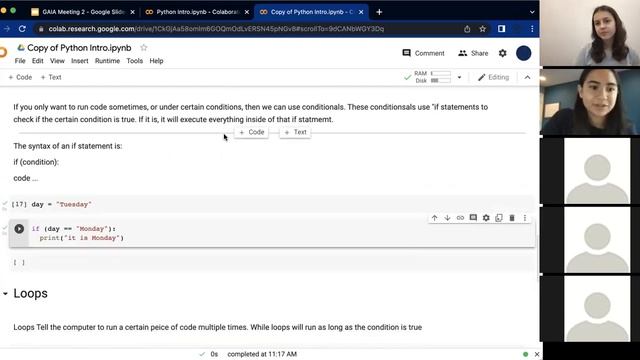The image size is (640, 360).
Task: Insert text cell between cells
Action: [x=295, y=132]
